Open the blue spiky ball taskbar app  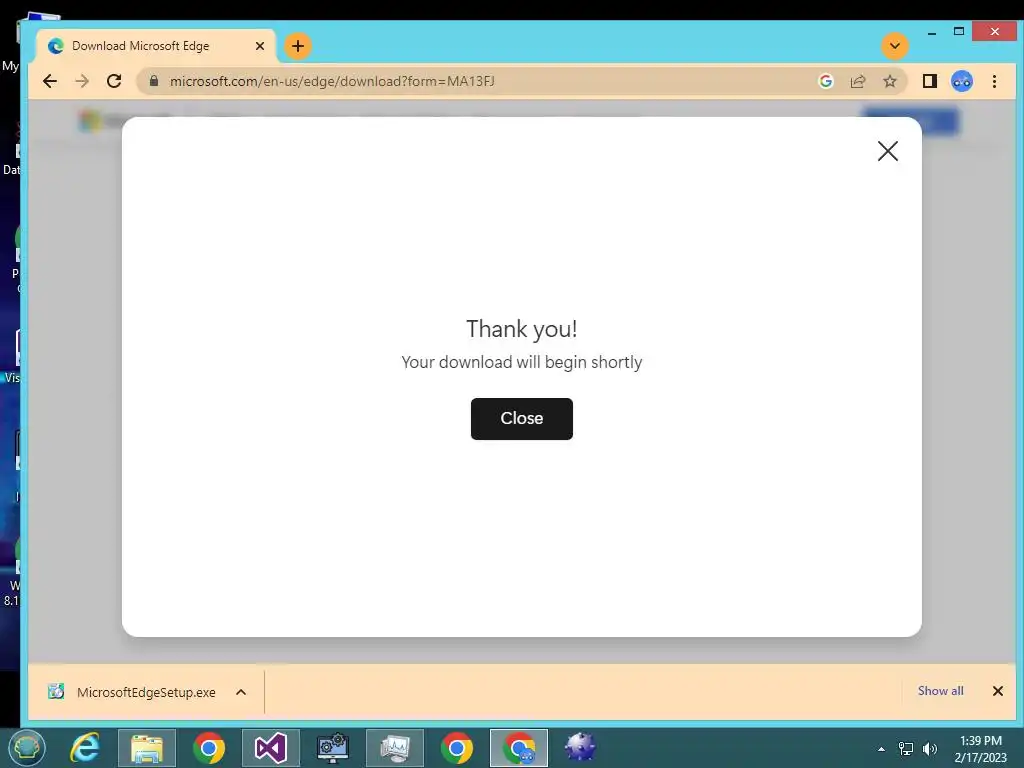[580, 748]
